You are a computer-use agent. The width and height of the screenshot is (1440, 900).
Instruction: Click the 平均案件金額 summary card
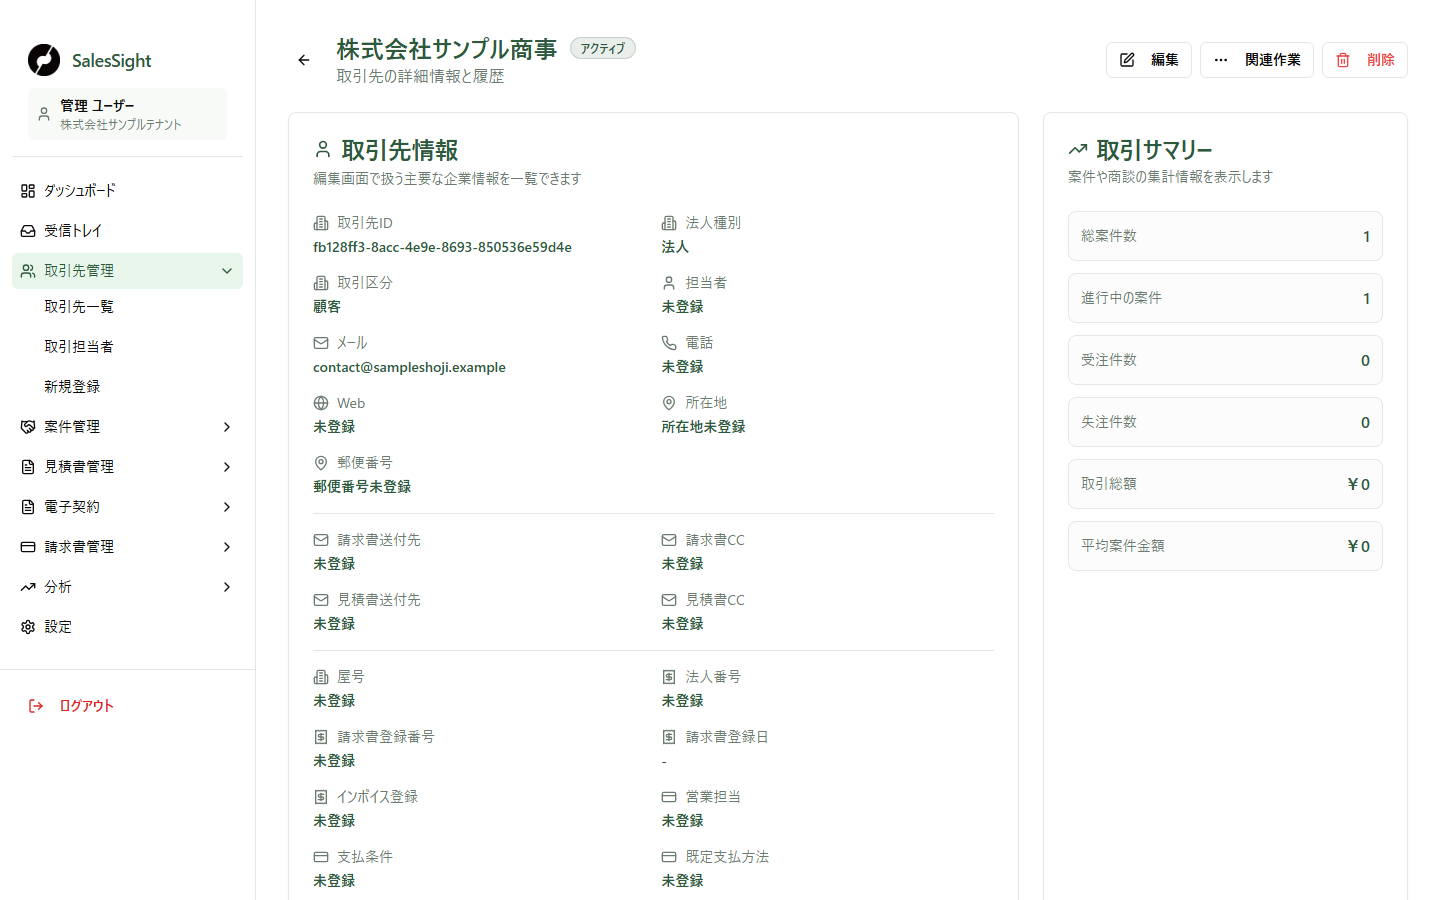tap(1225, 546)
